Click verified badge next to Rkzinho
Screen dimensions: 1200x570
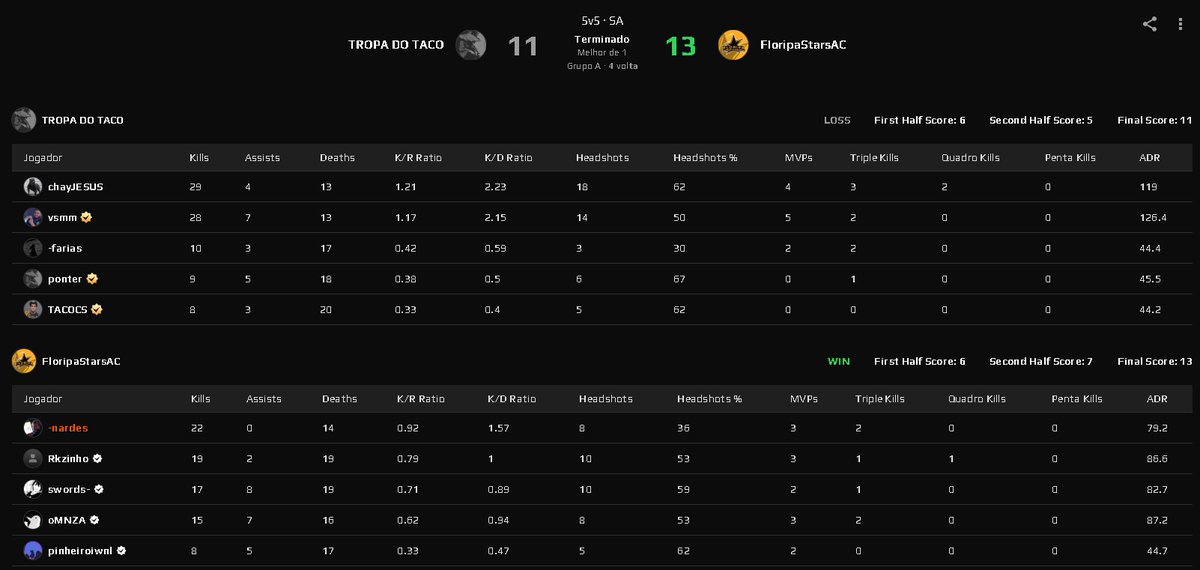point(98,459)
